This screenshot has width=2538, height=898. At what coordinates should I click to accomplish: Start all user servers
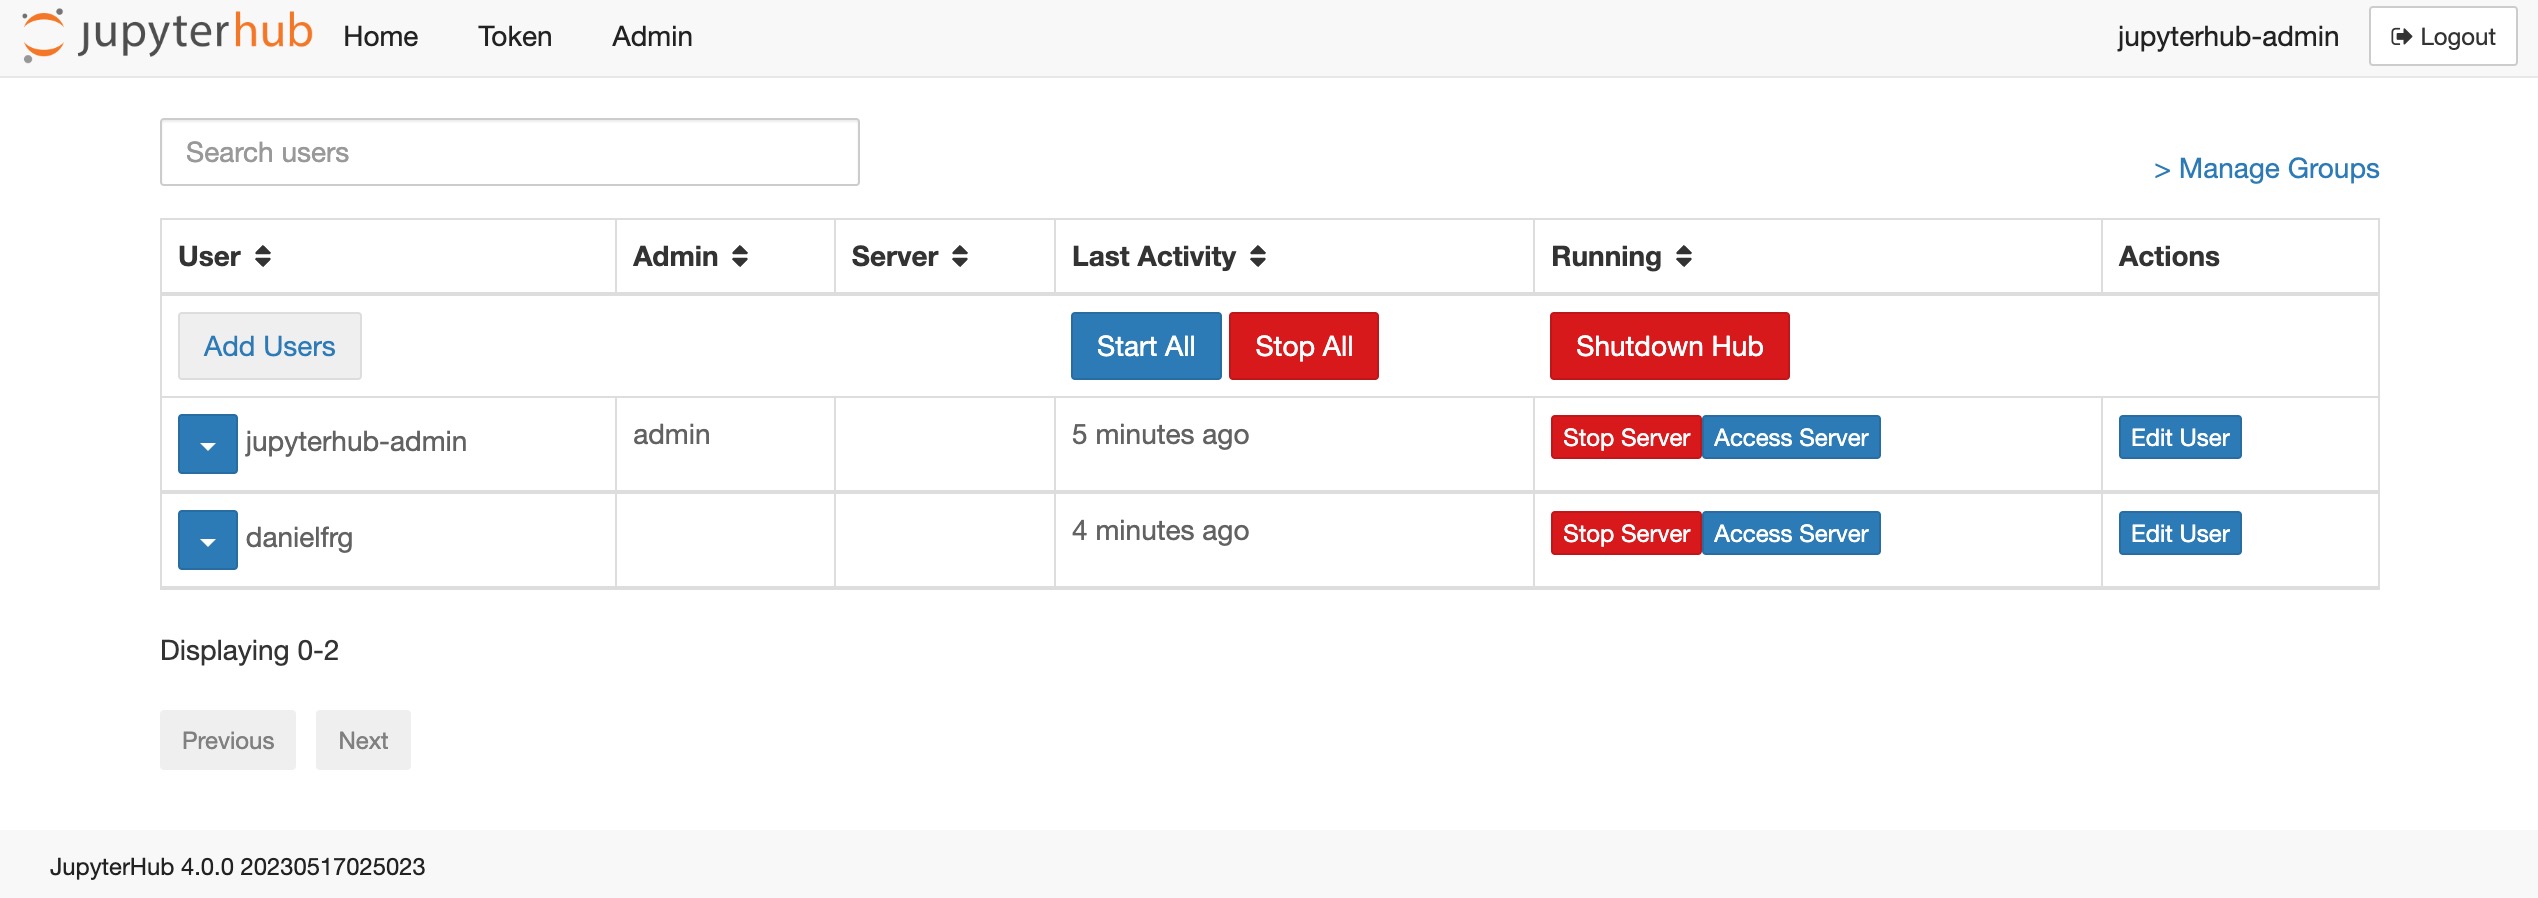pyautogui.click(x=1146, y=346)
